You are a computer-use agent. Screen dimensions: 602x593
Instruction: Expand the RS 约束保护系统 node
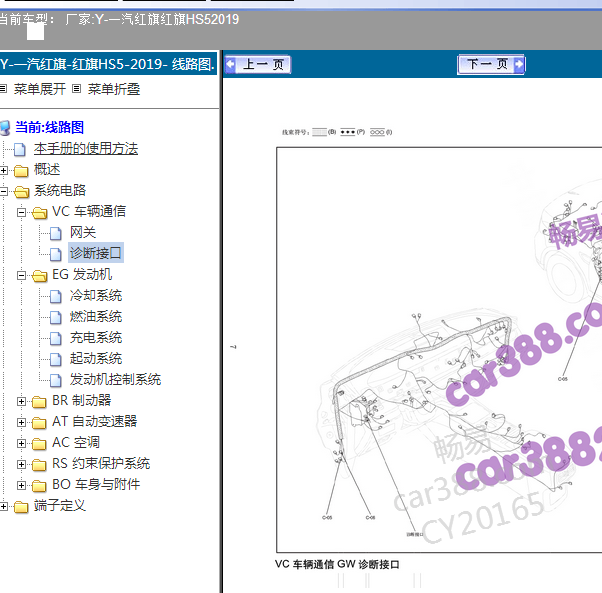point(22,465)
